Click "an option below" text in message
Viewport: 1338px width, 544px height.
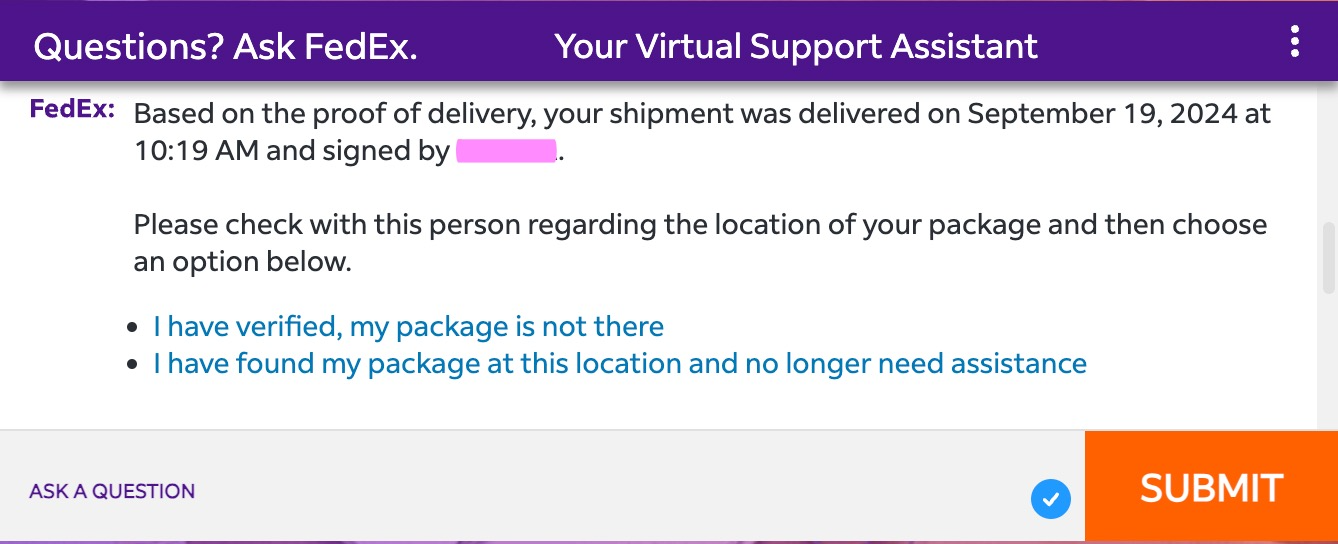[243, 263]
